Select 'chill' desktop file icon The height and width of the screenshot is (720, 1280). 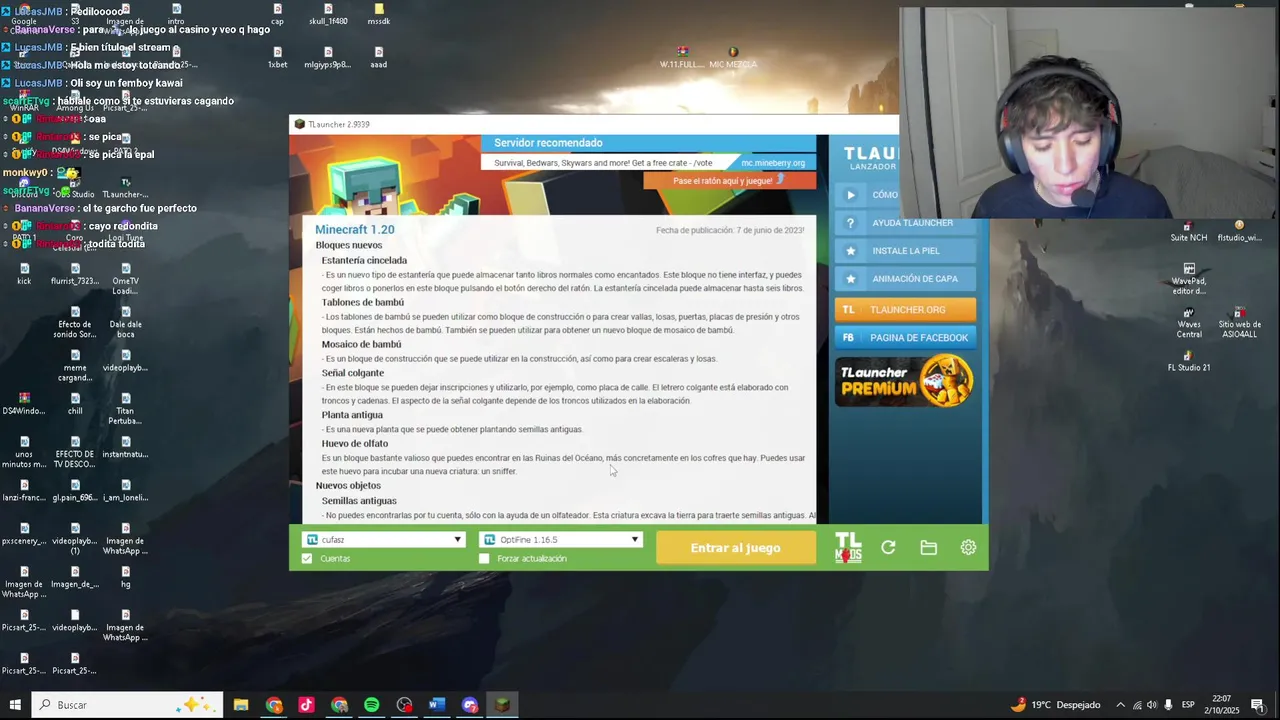(75, 404)
